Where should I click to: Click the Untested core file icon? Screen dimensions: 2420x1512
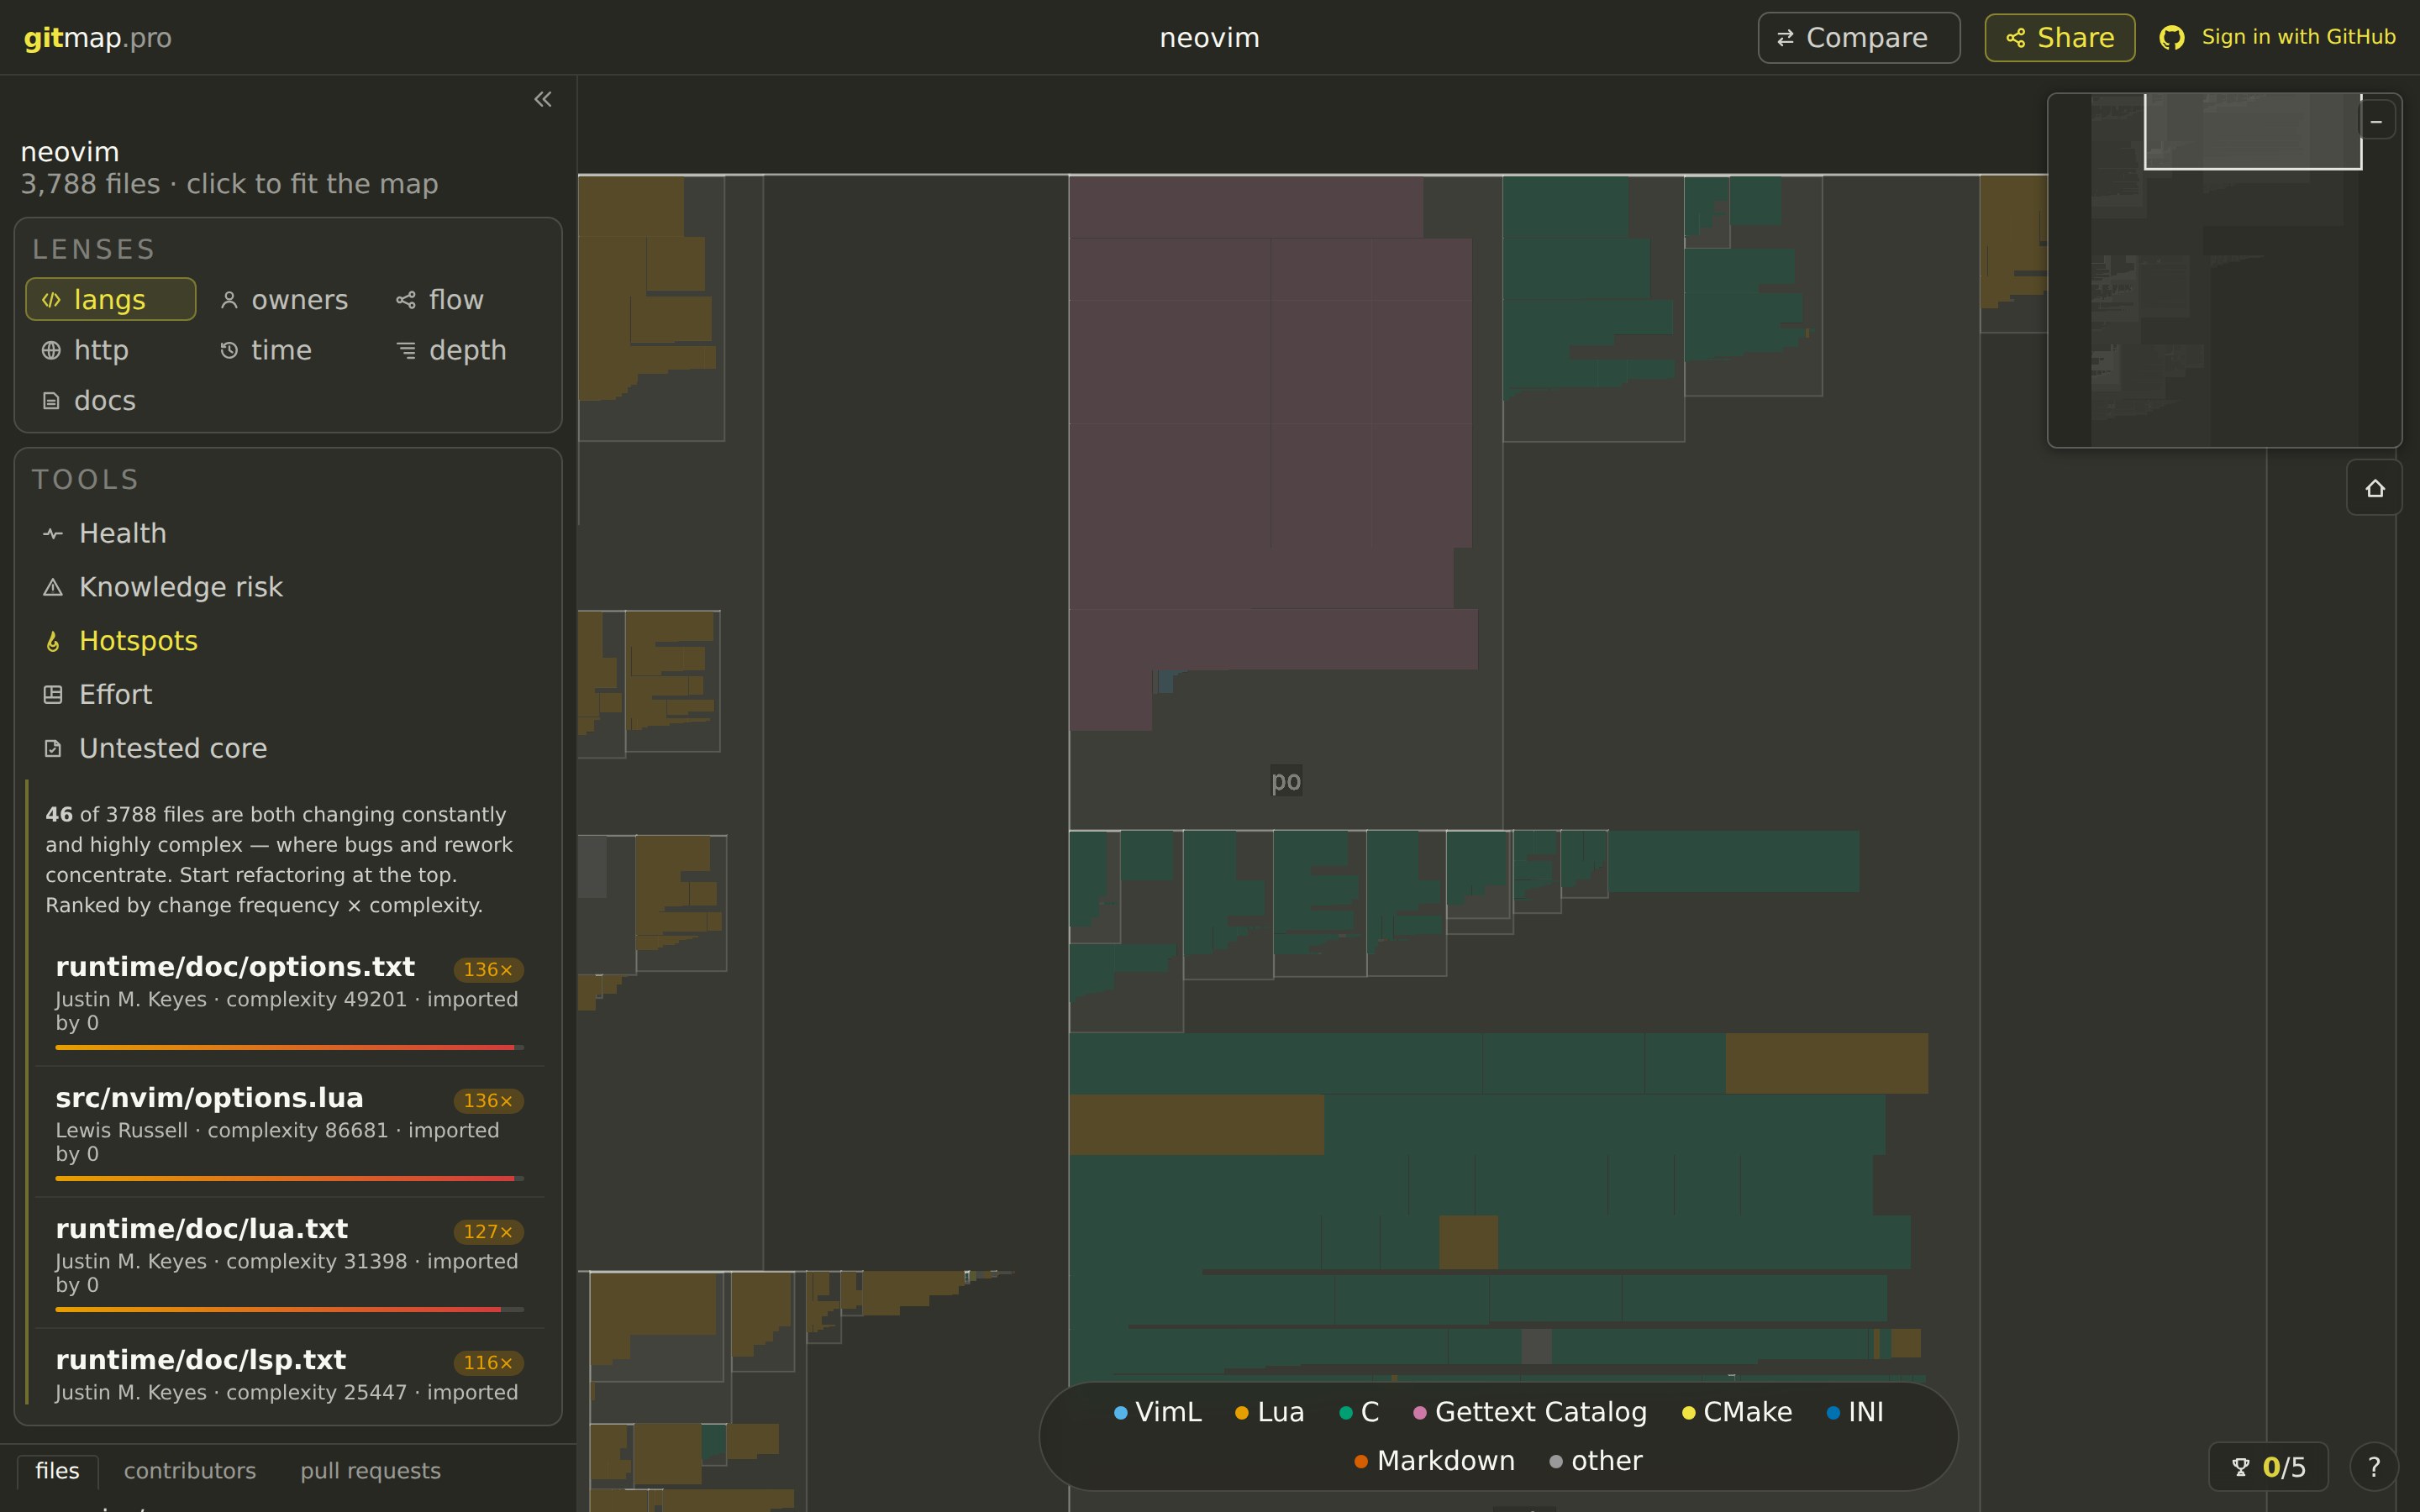[x=53, y=748]
